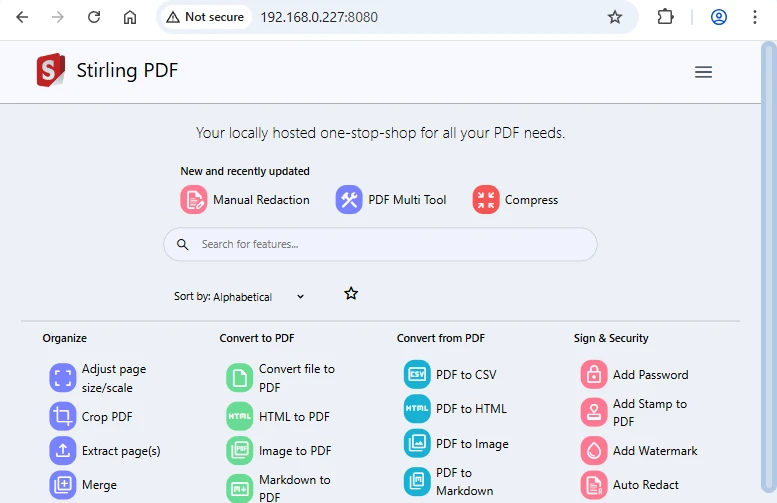Click the Extract page(s) icon
Viewport: 777px width, 503px height.
point(63,451)
